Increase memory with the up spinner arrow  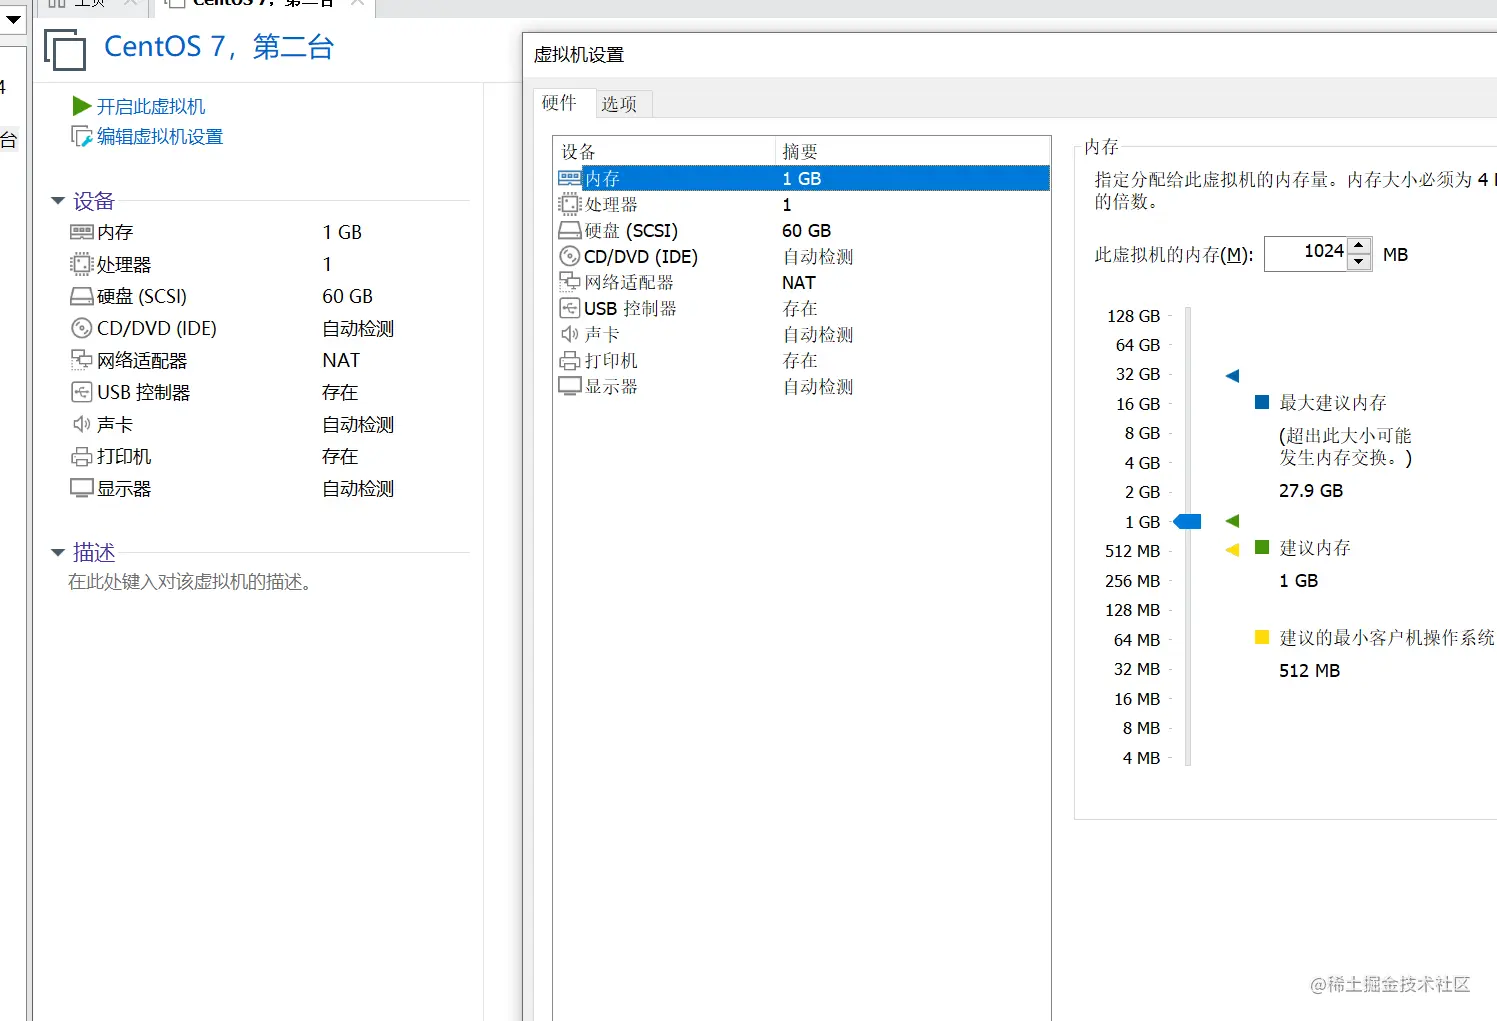[1359, 246]
